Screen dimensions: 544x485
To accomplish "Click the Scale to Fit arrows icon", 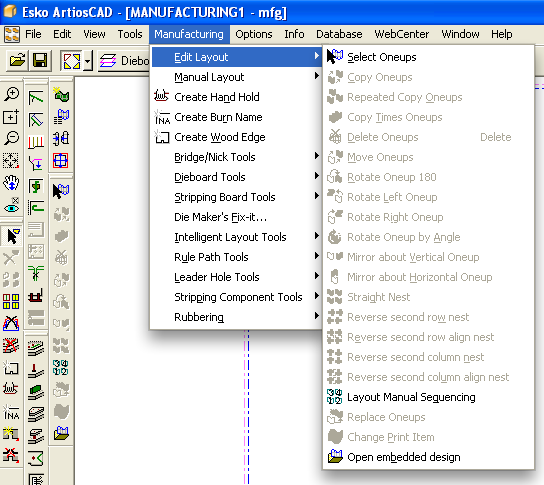I will [x=11, y=161].
